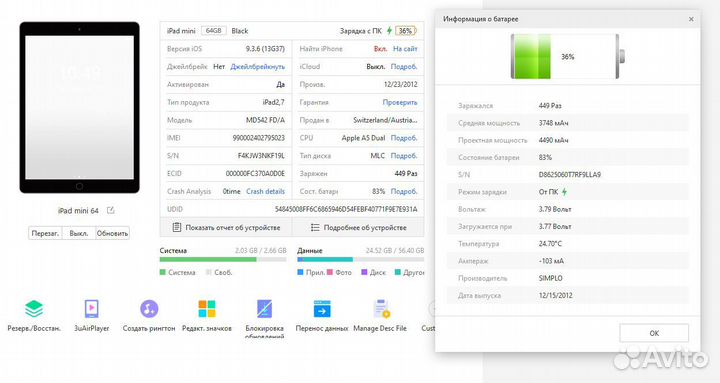Viewport: 720px width, 383px height.
Task: Select the 3748 мАч average capacity value
Action: click(553, 123)
